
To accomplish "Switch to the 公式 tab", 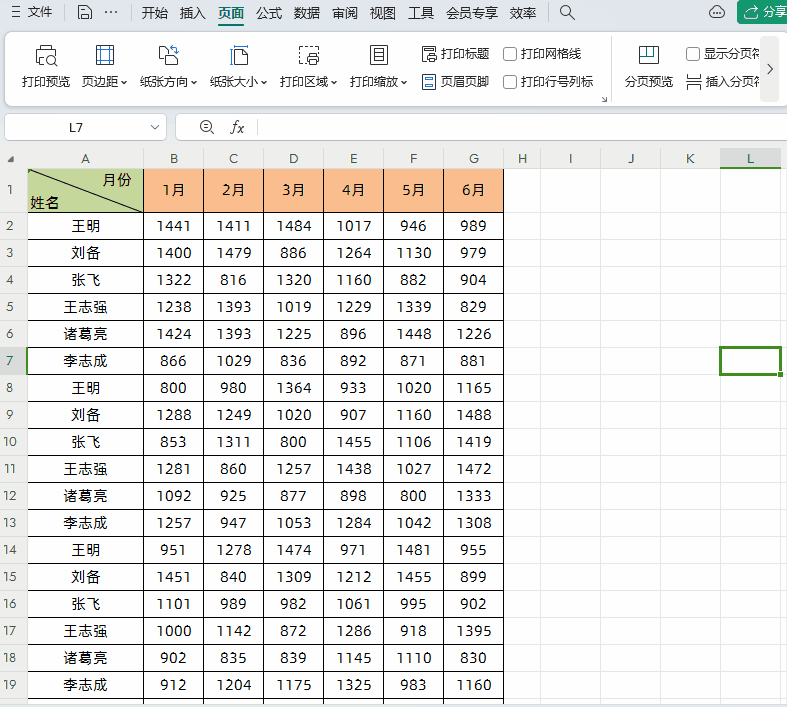I will 269,13.
